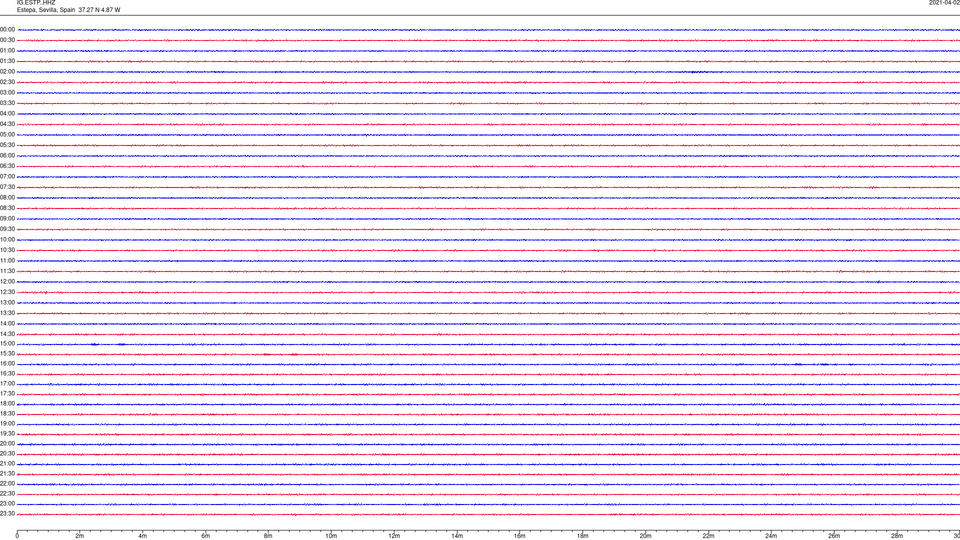This screenshot has width=960, height=540.
Task: Select the 16:00 row time
Action: pos(7,364)
